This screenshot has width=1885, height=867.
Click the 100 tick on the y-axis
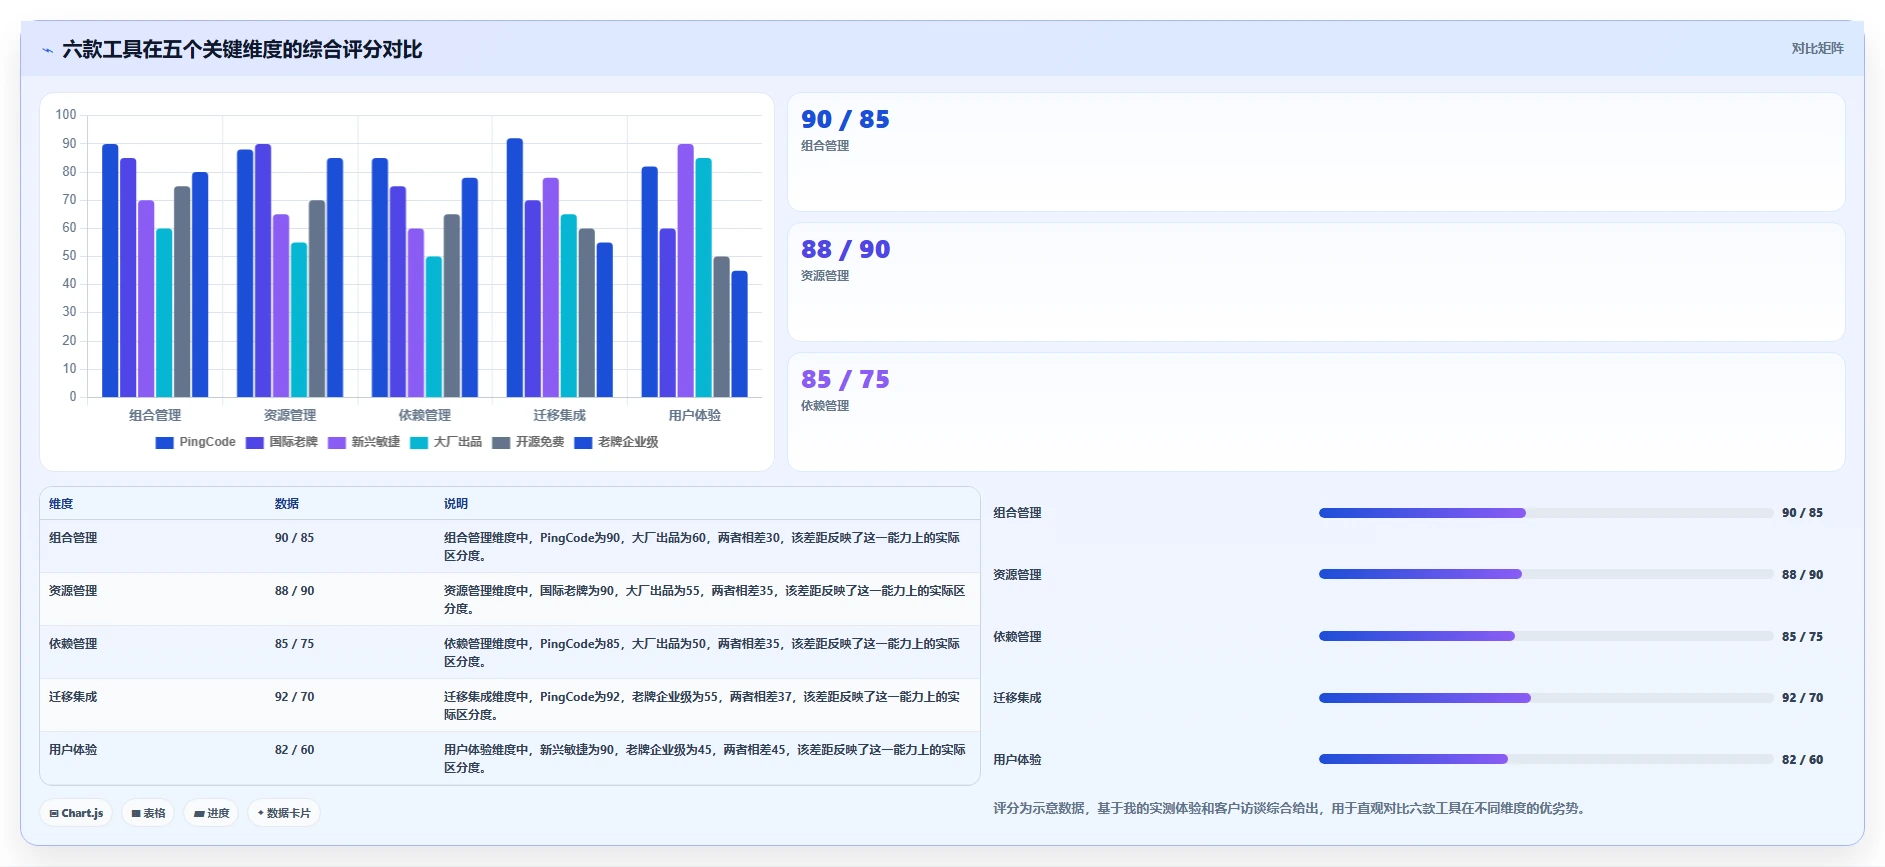click(66, 115)
